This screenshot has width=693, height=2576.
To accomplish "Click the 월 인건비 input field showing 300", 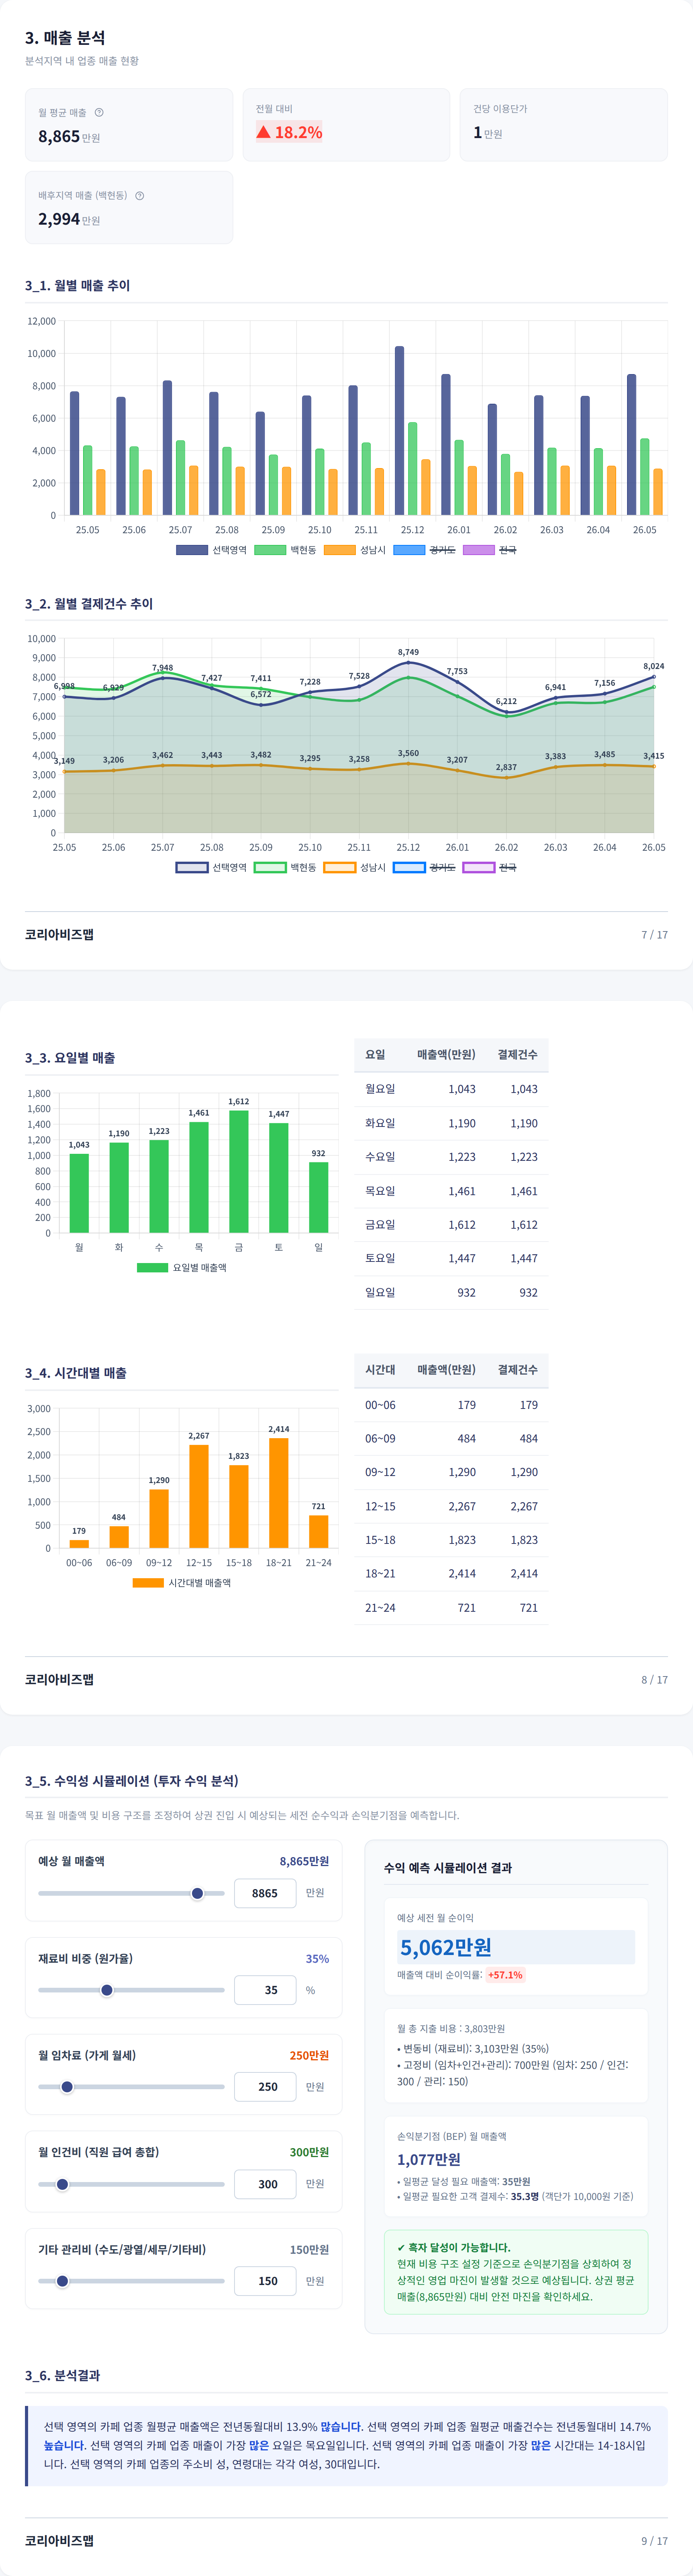I will tap(265, 2184).
